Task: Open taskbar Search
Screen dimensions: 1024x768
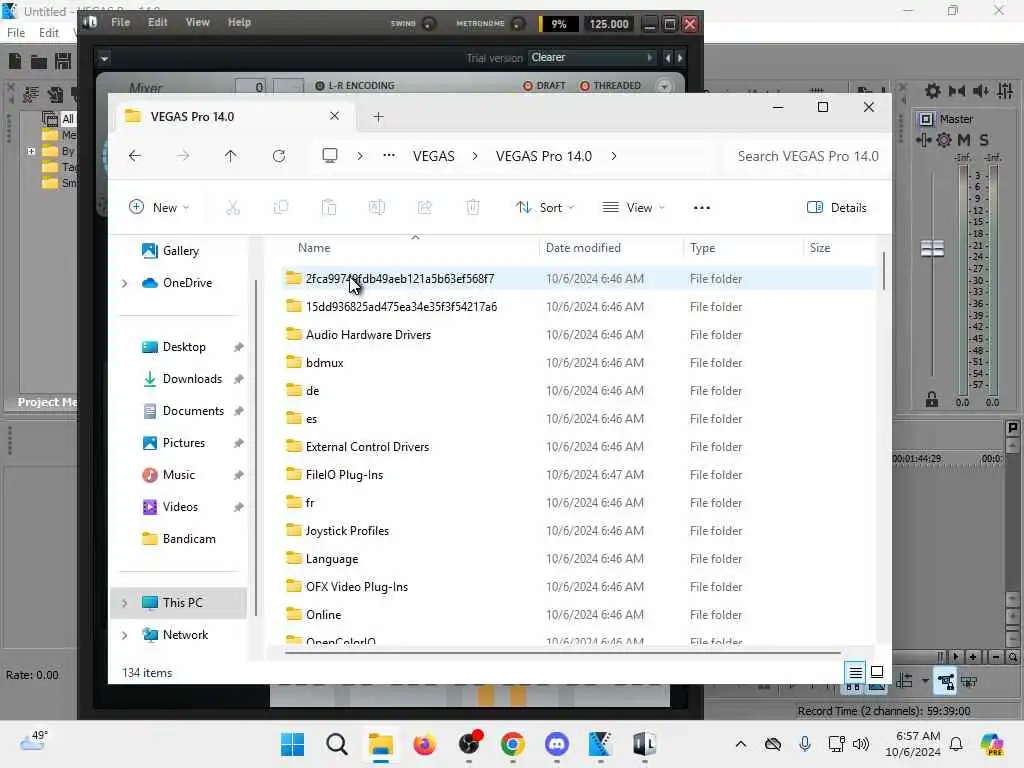Action: point(337,744)
